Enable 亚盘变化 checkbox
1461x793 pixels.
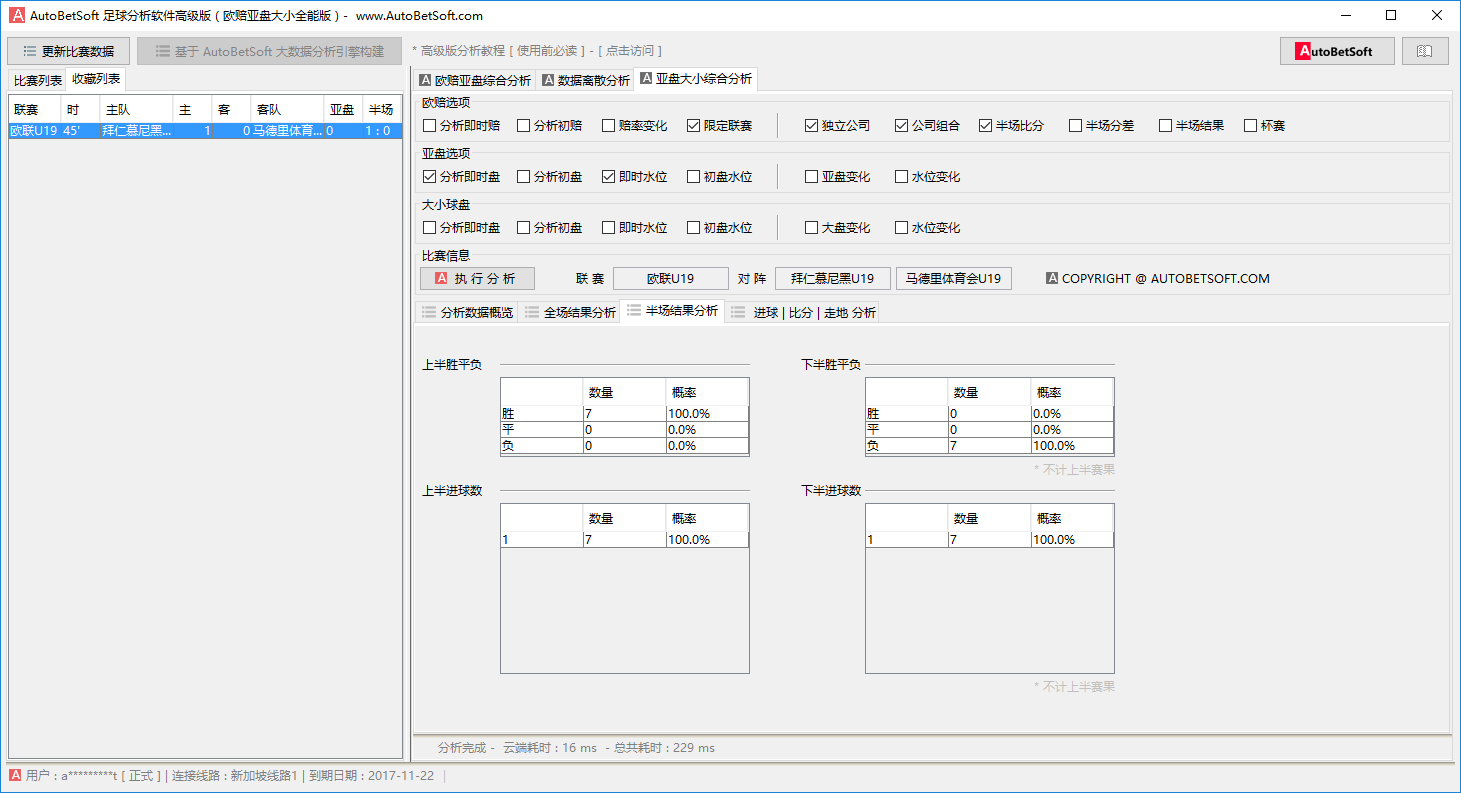tap(838, 177)
